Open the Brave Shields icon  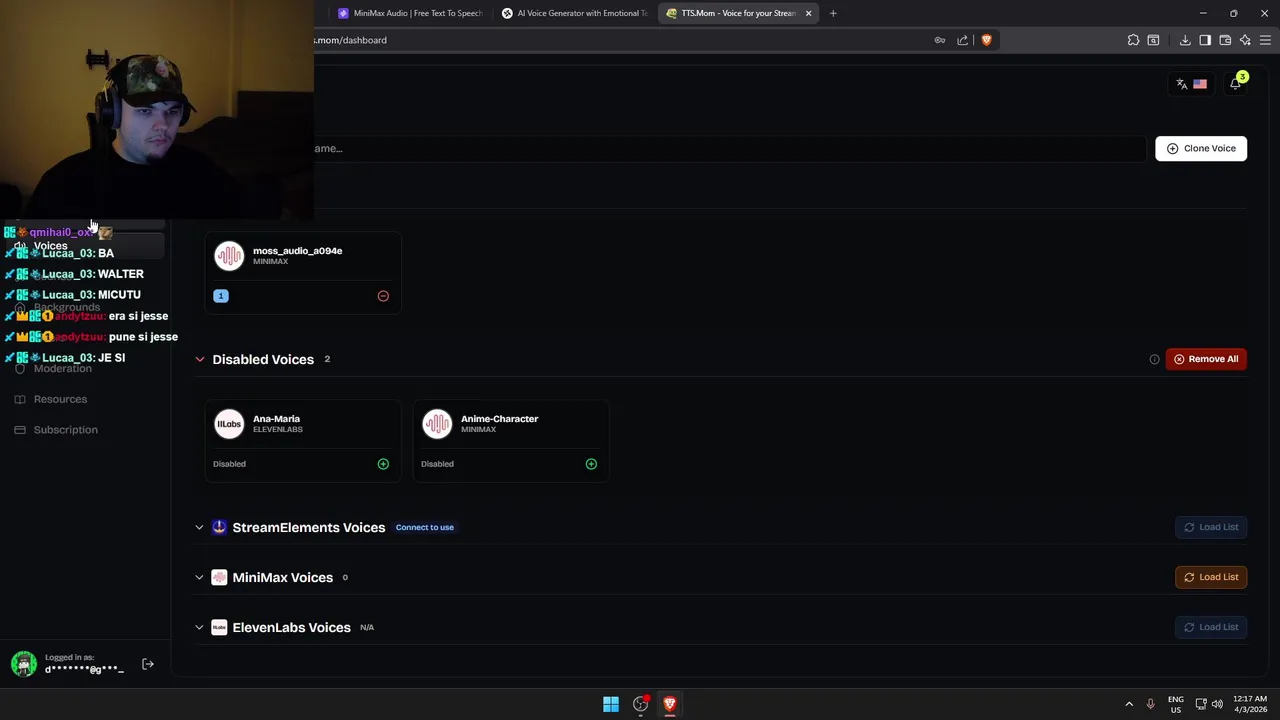coord(986,40)
